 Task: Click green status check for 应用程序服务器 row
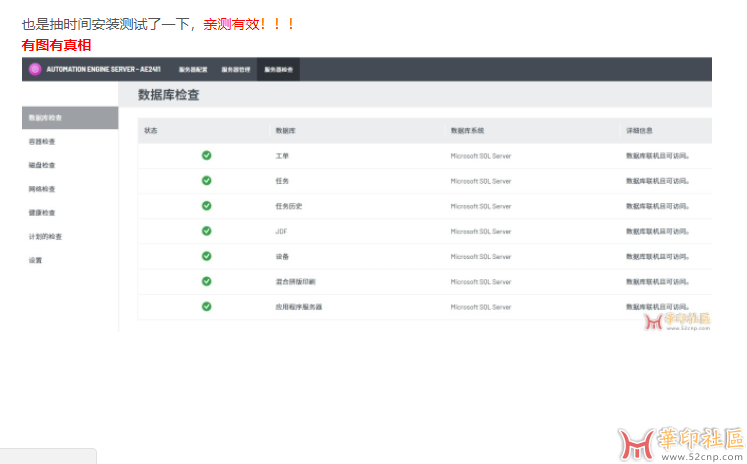[206, 307]
